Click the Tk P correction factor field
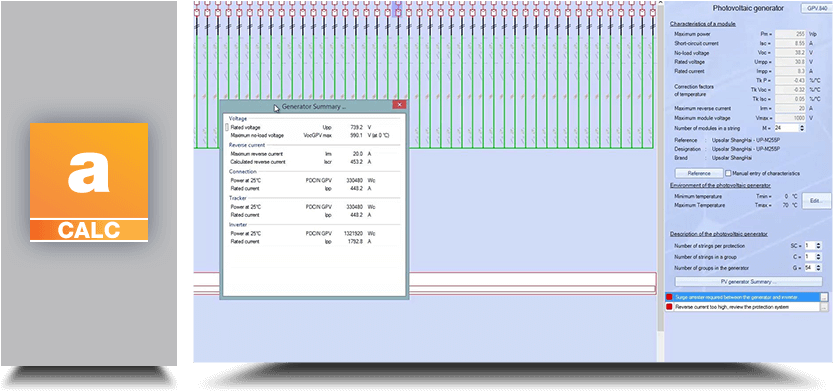This screenshot has width=833, height=391. 790,80
